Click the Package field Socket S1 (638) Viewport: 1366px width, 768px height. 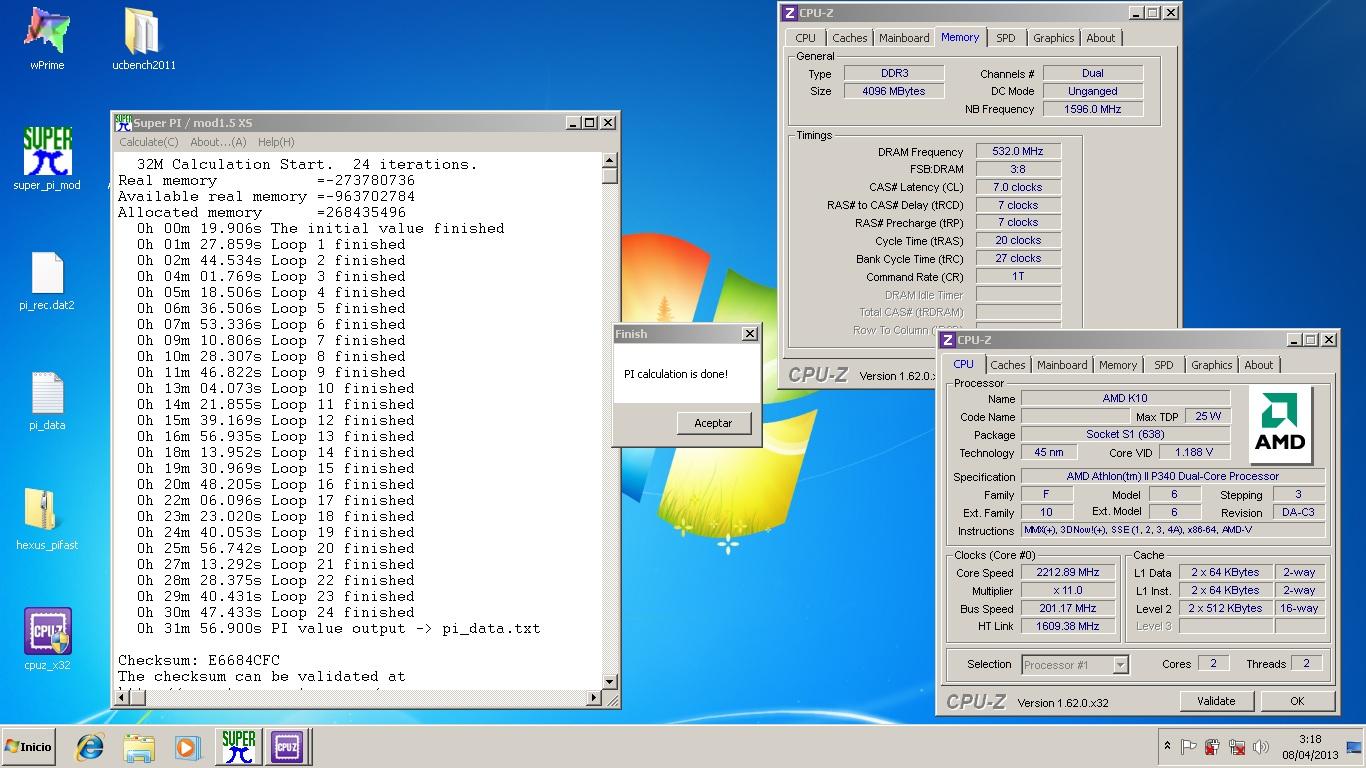pos(1125,435)
